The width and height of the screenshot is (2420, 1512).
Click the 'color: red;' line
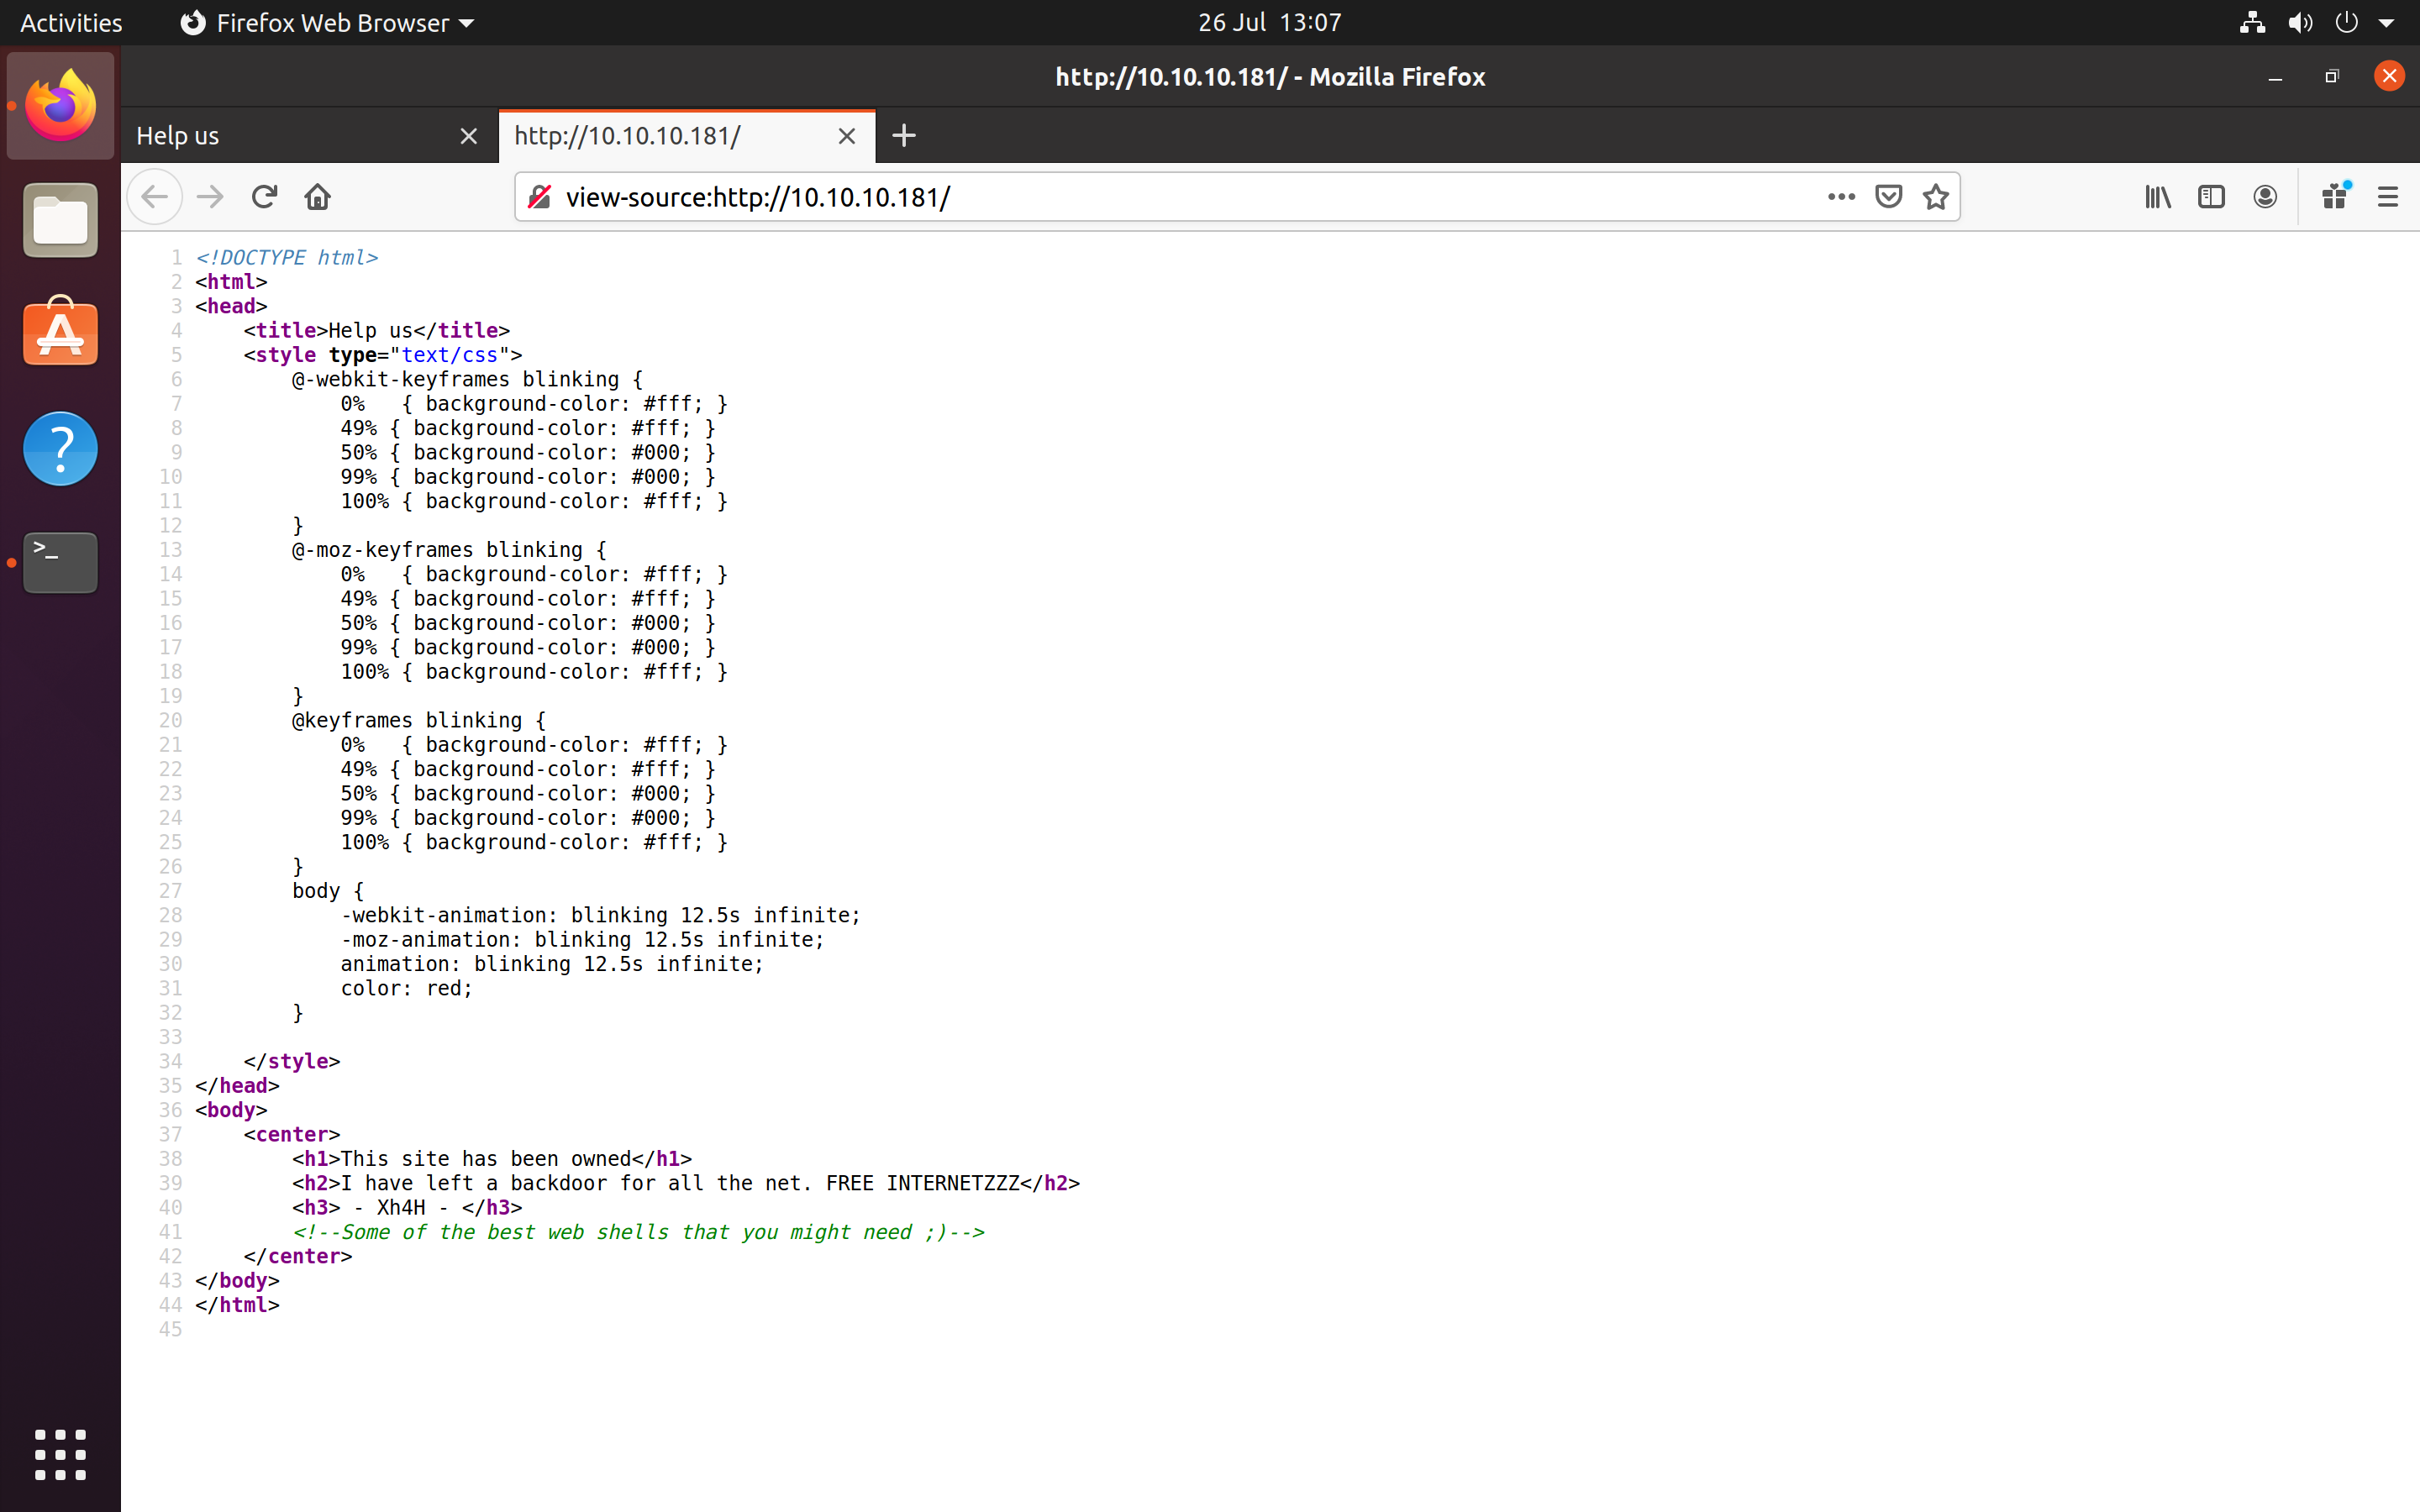pos(407,988)
